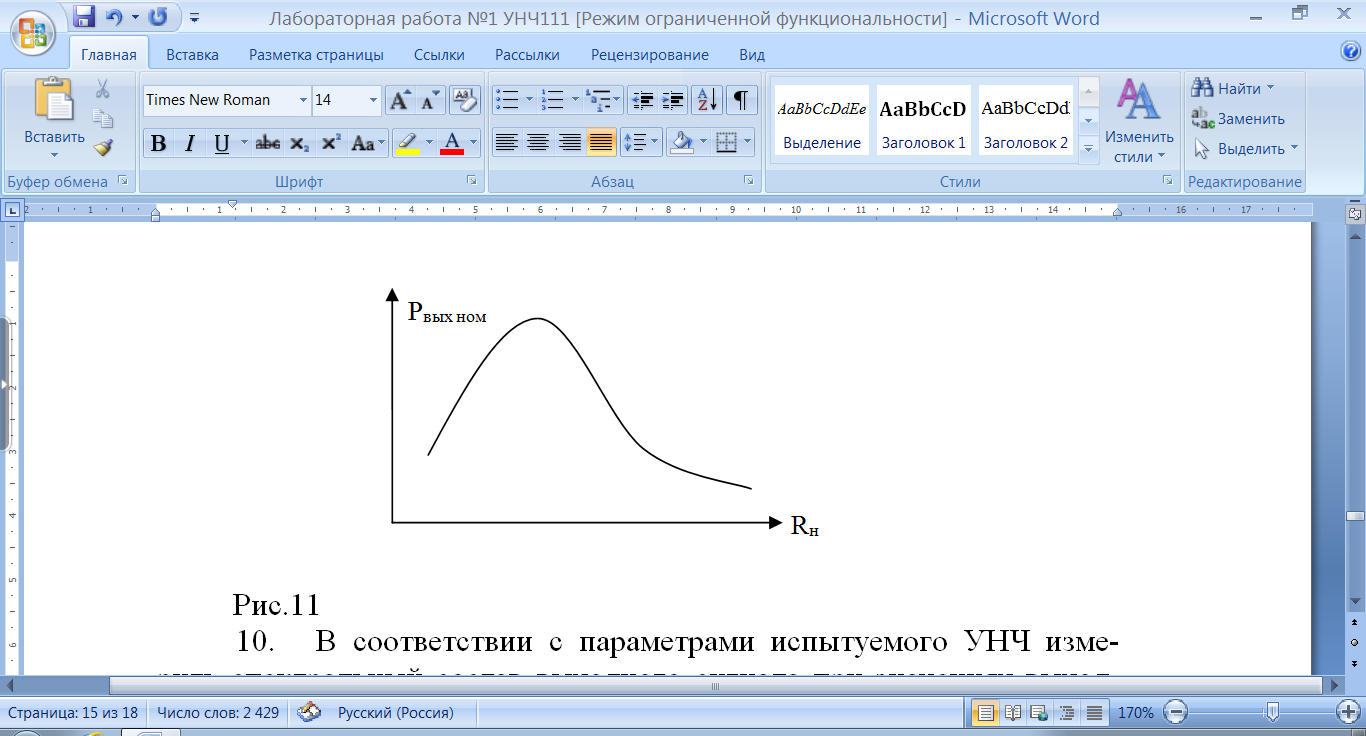Shrink font size with the smaller A icon
The height and width of the screenshot is (736, 1366).
(430, 100)
